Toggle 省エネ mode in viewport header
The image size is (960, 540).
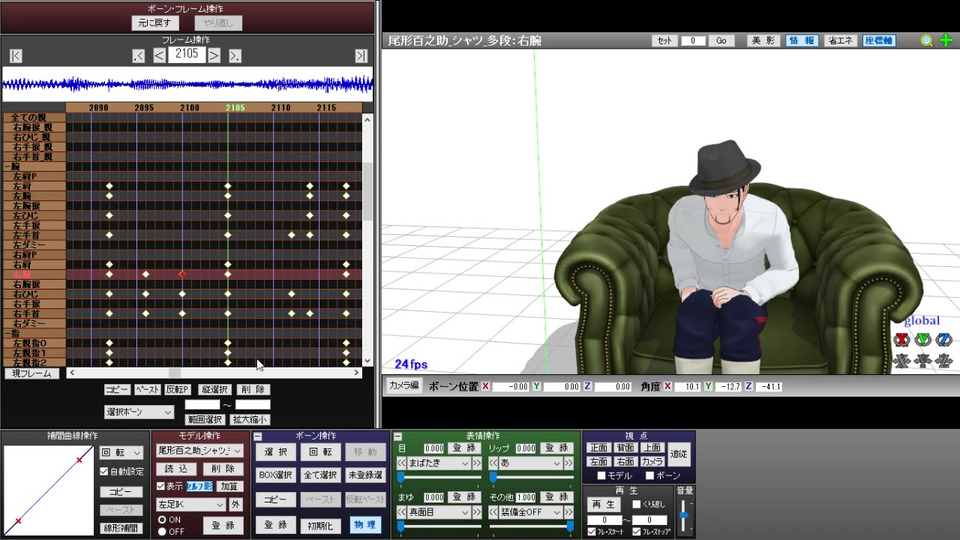[840, 40]
